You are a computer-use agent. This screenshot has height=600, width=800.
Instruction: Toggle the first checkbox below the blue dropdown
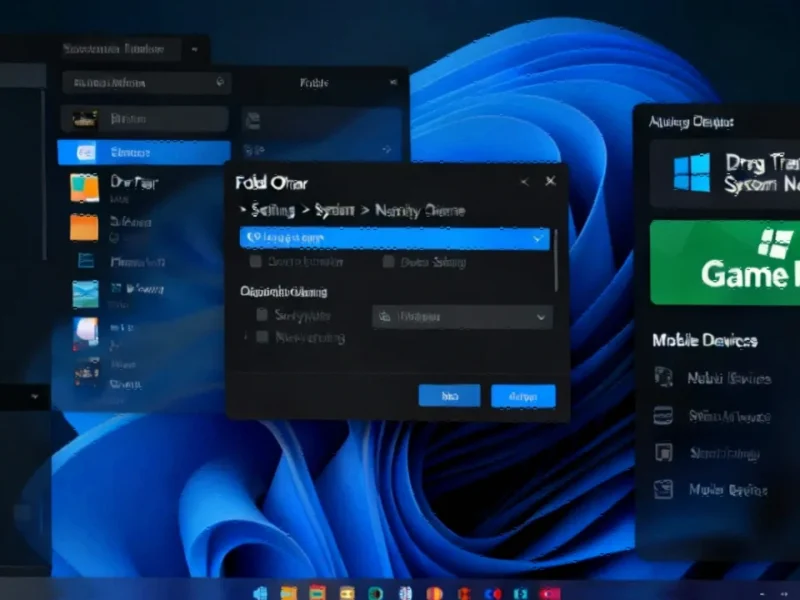(x=256, y=262)
